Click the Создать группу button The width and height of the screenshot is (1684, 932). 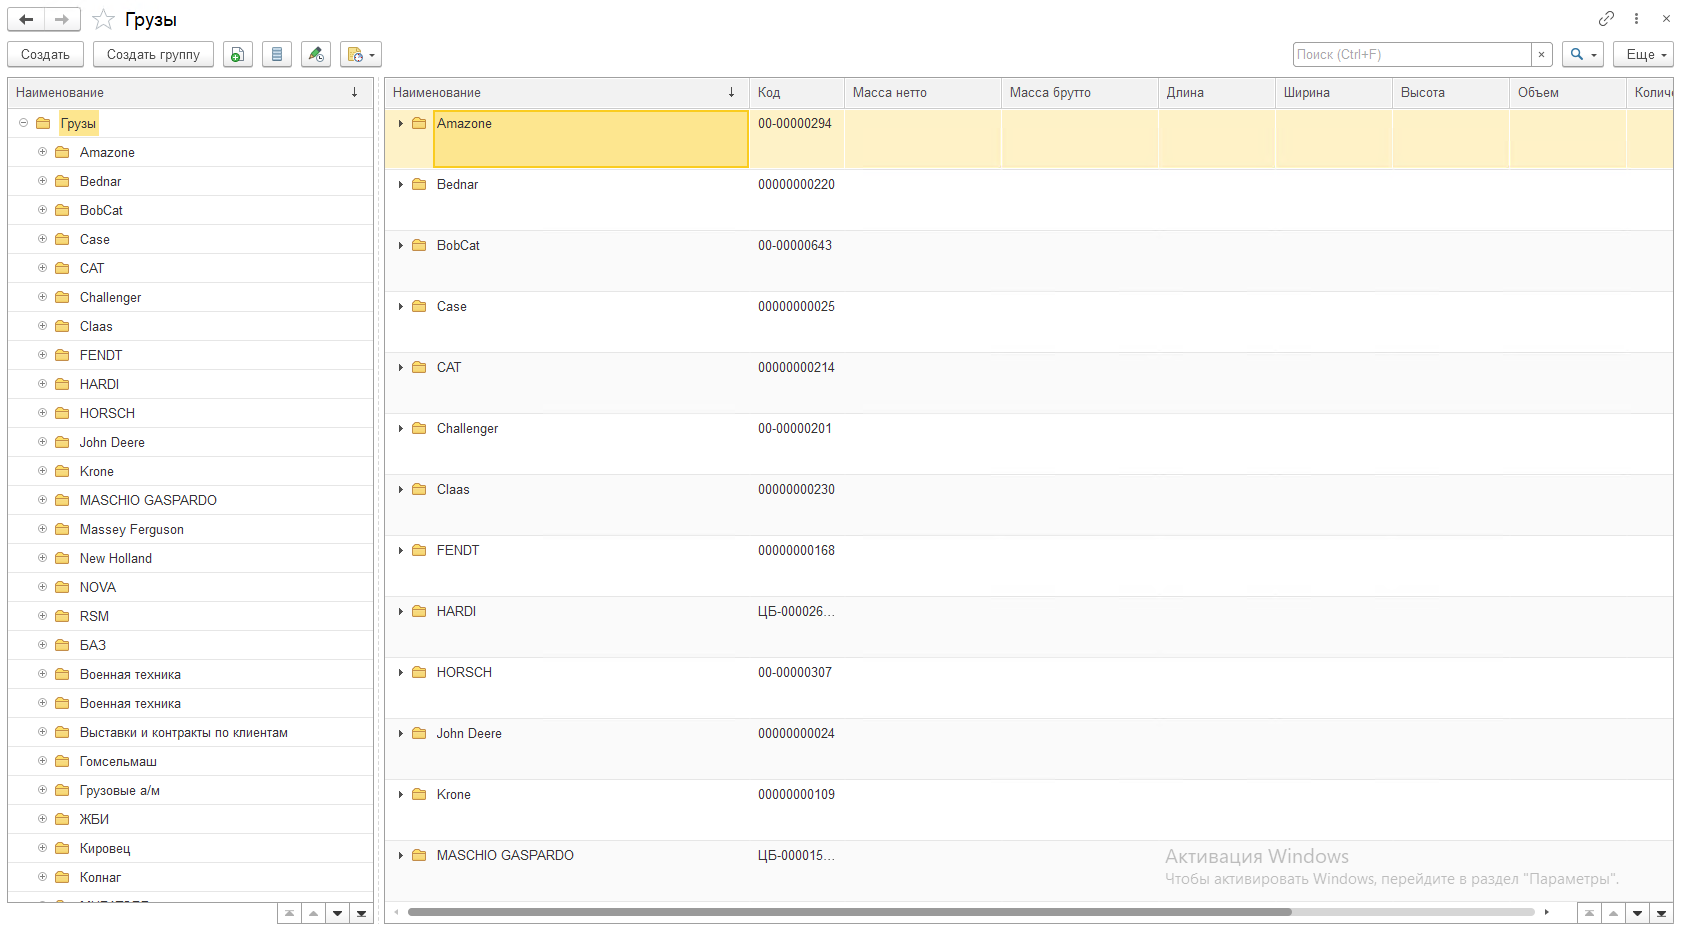click(153, 55)
